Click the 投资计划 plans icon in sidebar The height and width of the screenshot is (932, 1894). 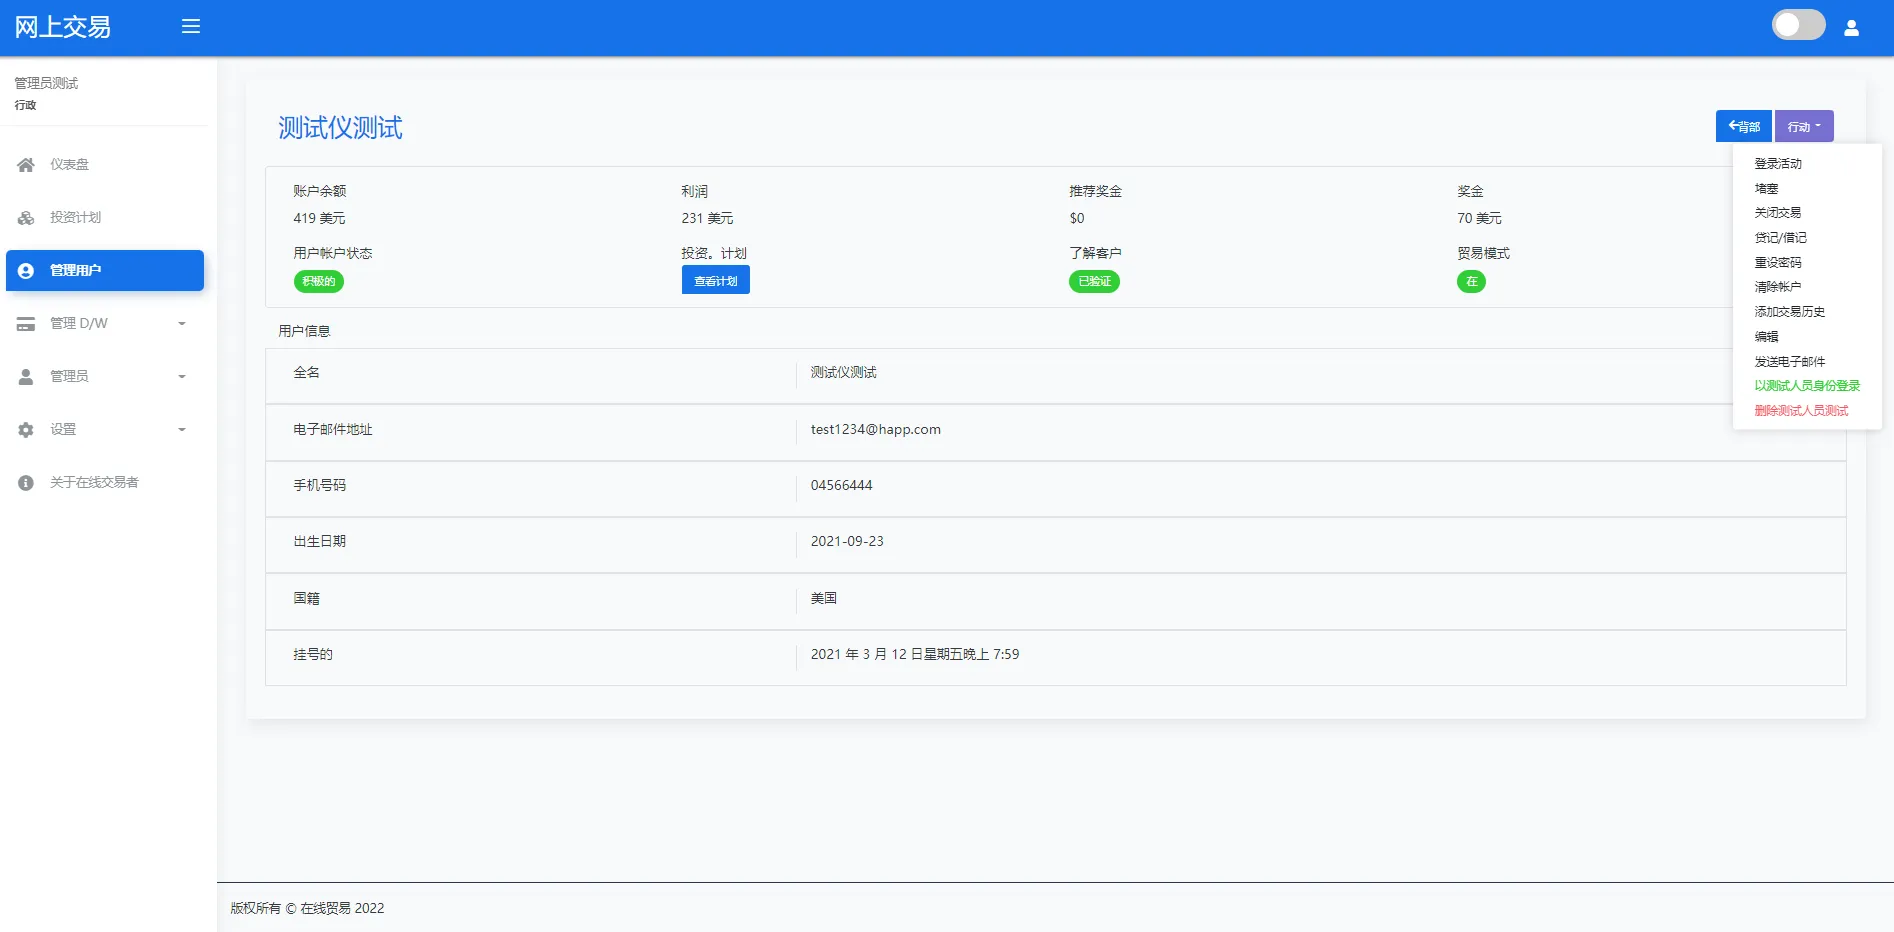pos(25,217)
